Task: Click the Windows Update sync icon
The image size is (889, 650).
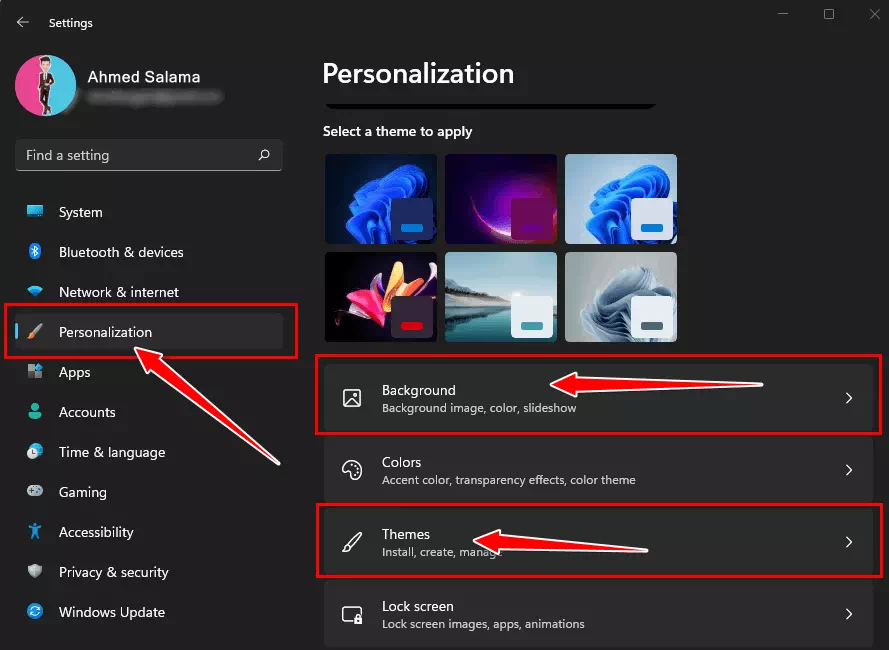Action: point(35,611)
